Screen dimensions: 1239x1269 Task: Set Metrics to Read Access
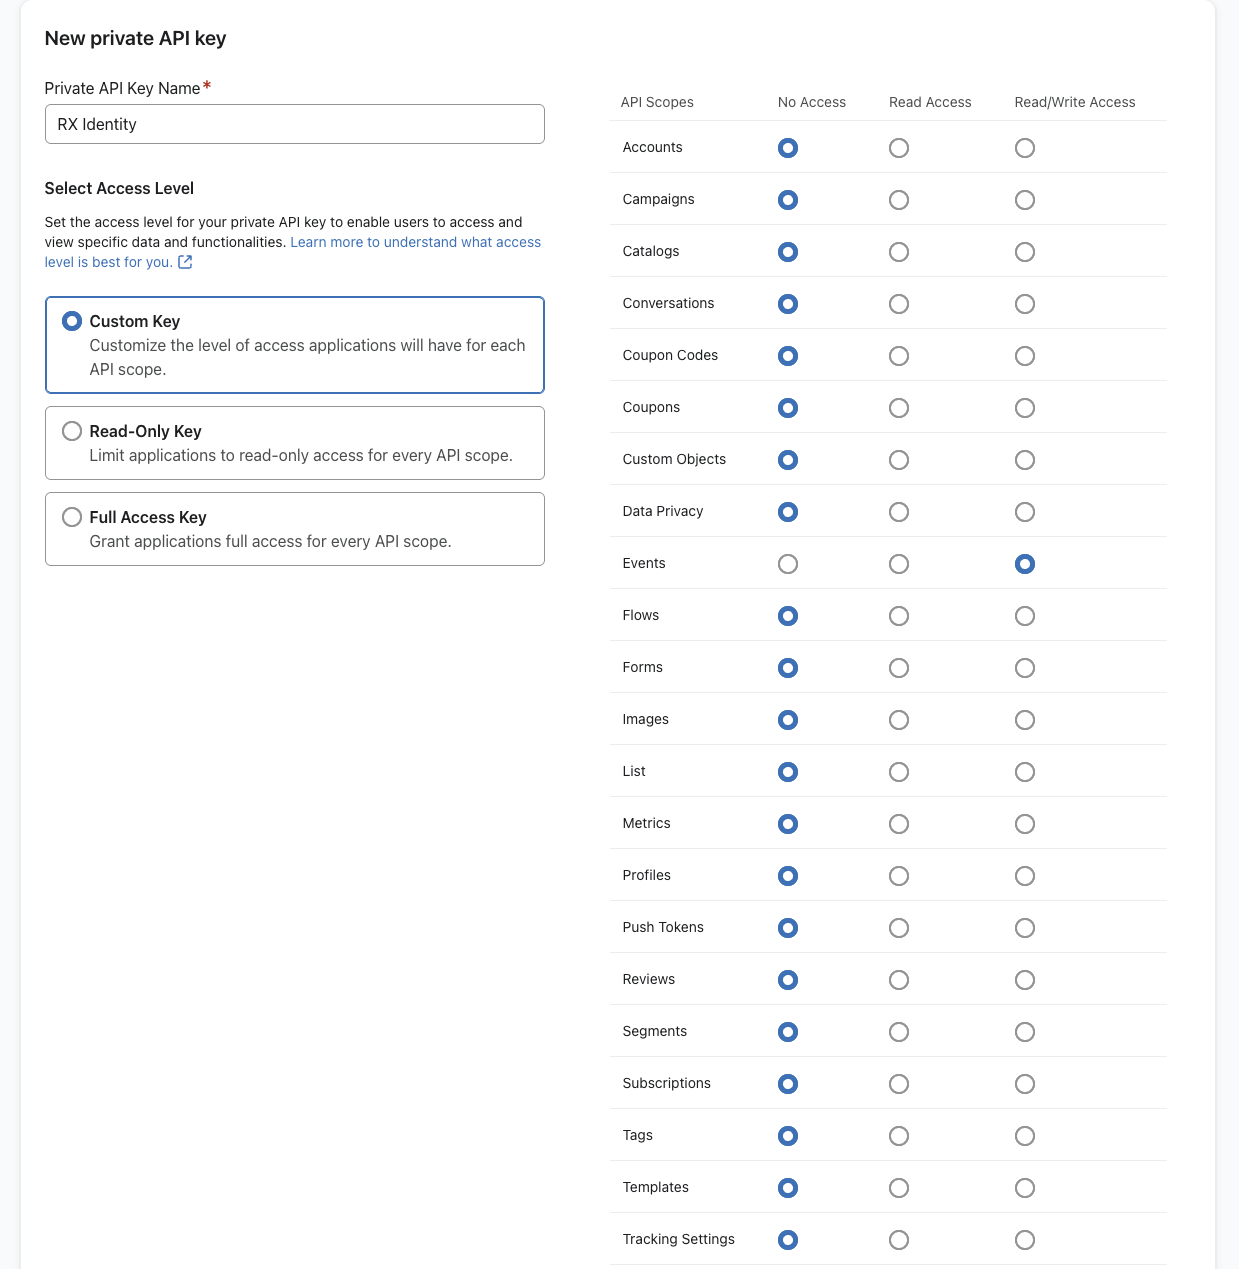899,824
